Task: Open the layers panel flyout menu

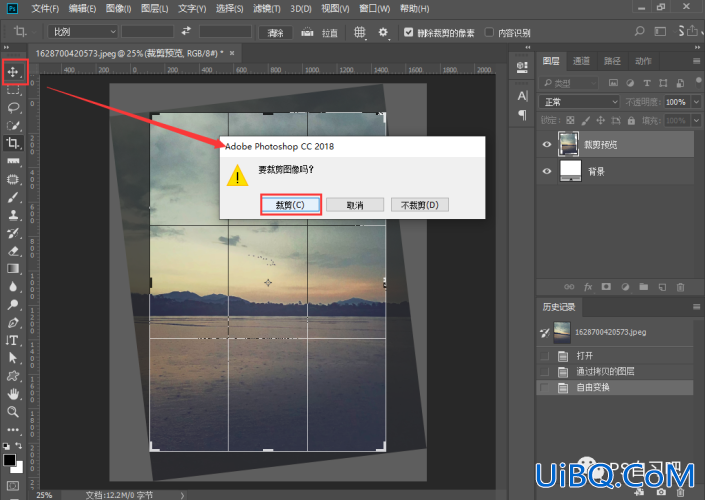Action: coord(696,61)
